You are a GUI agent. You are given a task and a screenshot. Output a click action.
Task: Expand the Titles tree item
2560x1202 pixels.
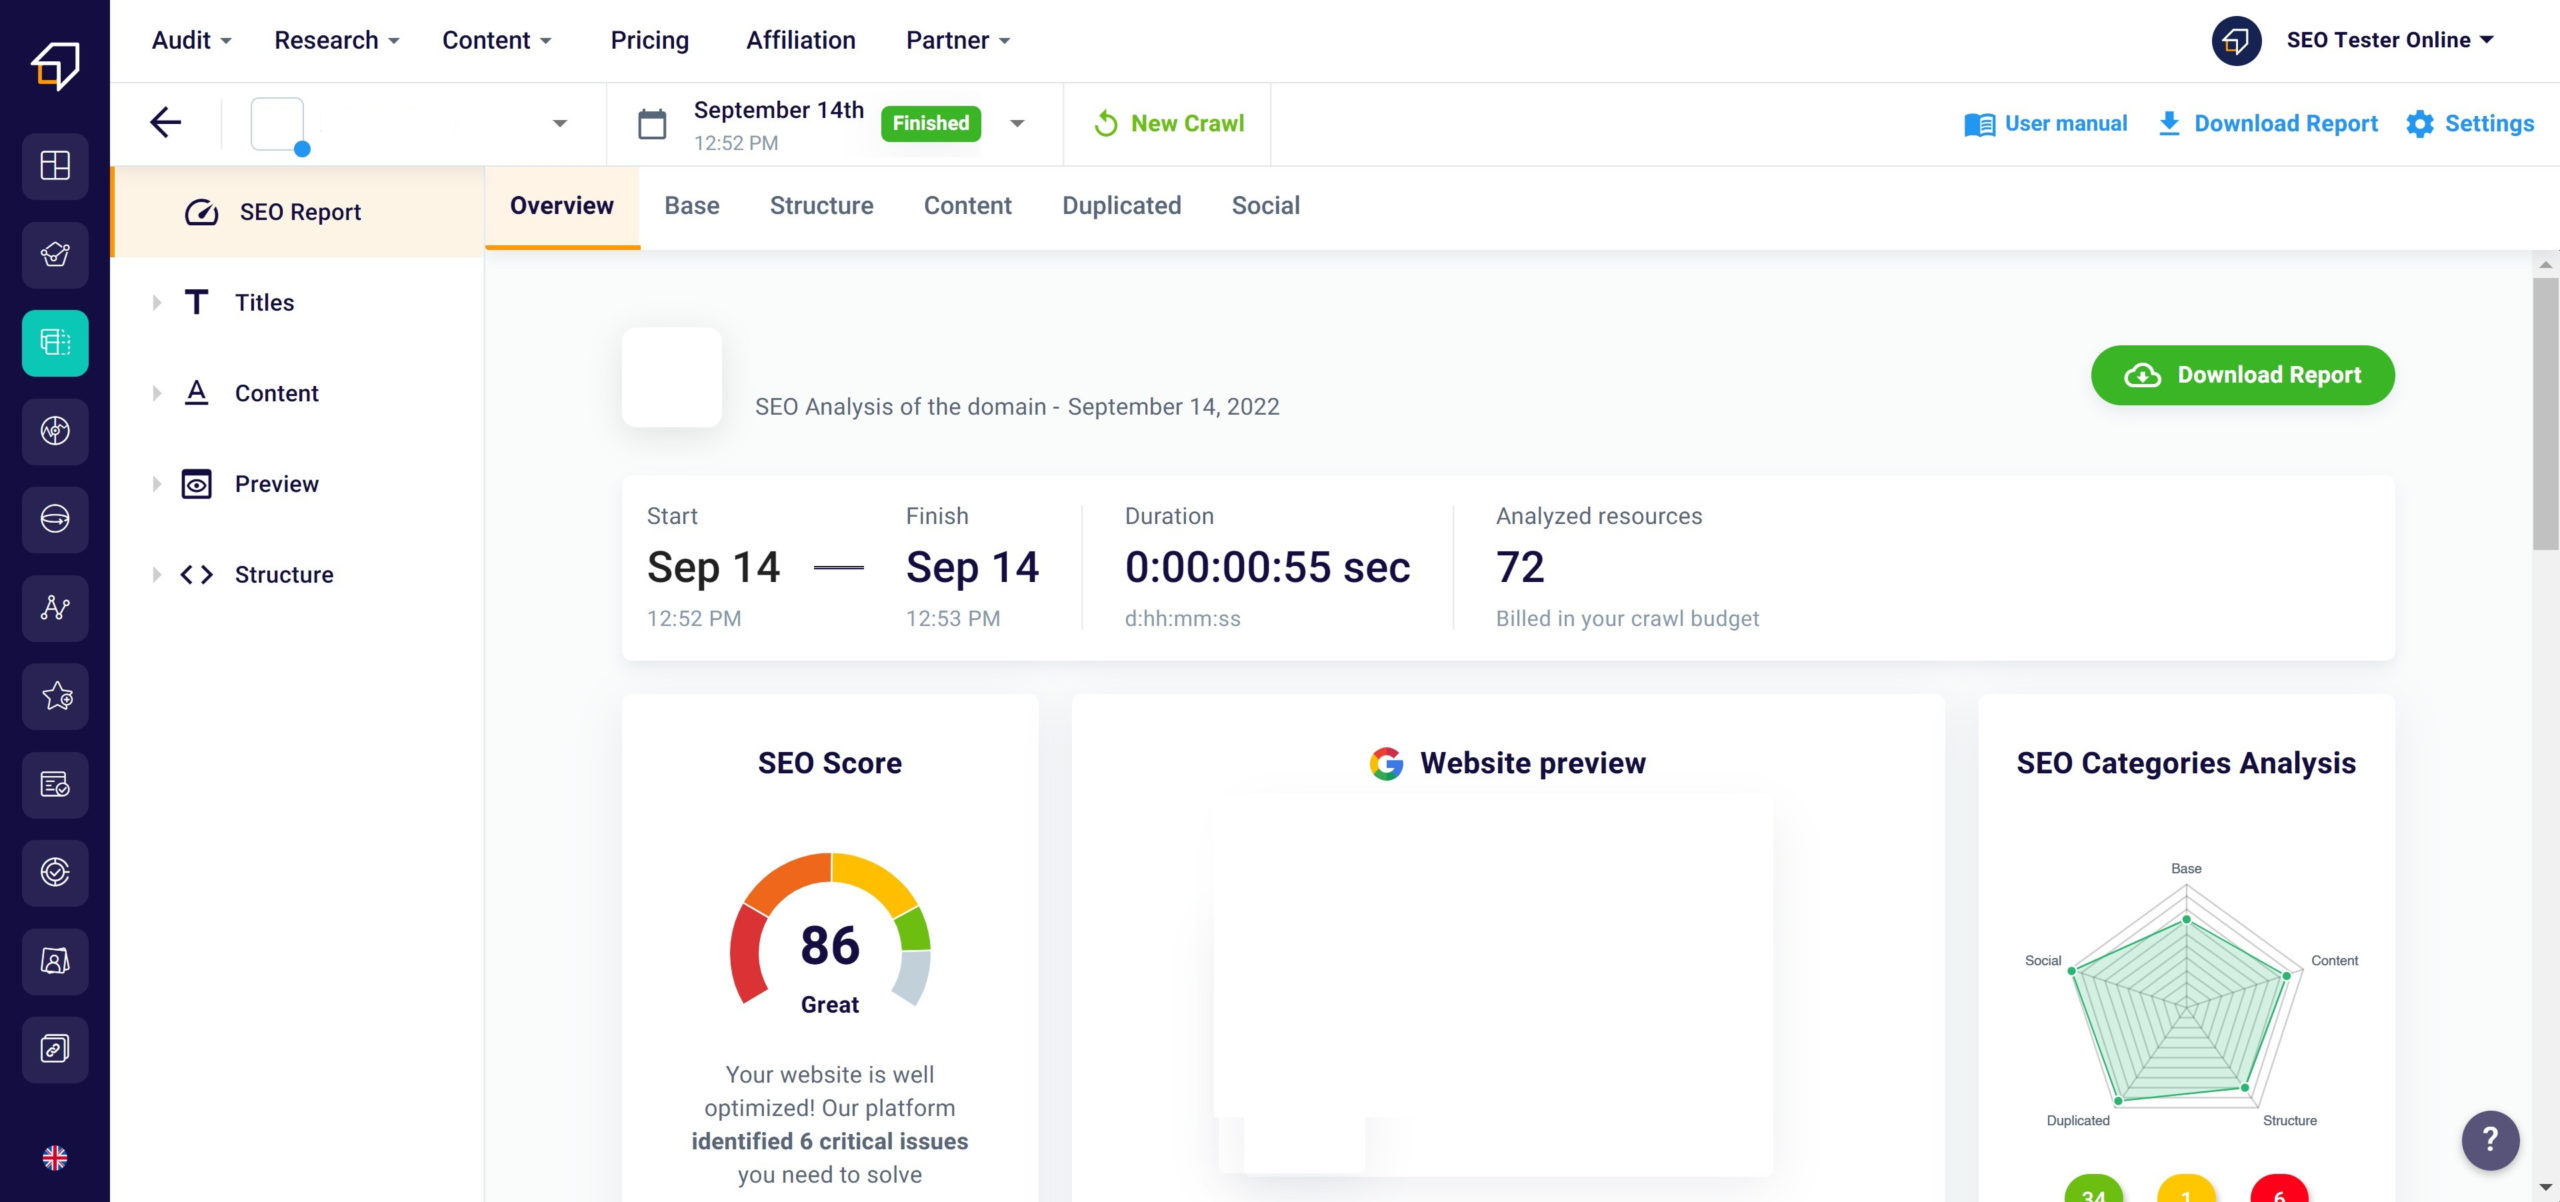pos(157,303)
